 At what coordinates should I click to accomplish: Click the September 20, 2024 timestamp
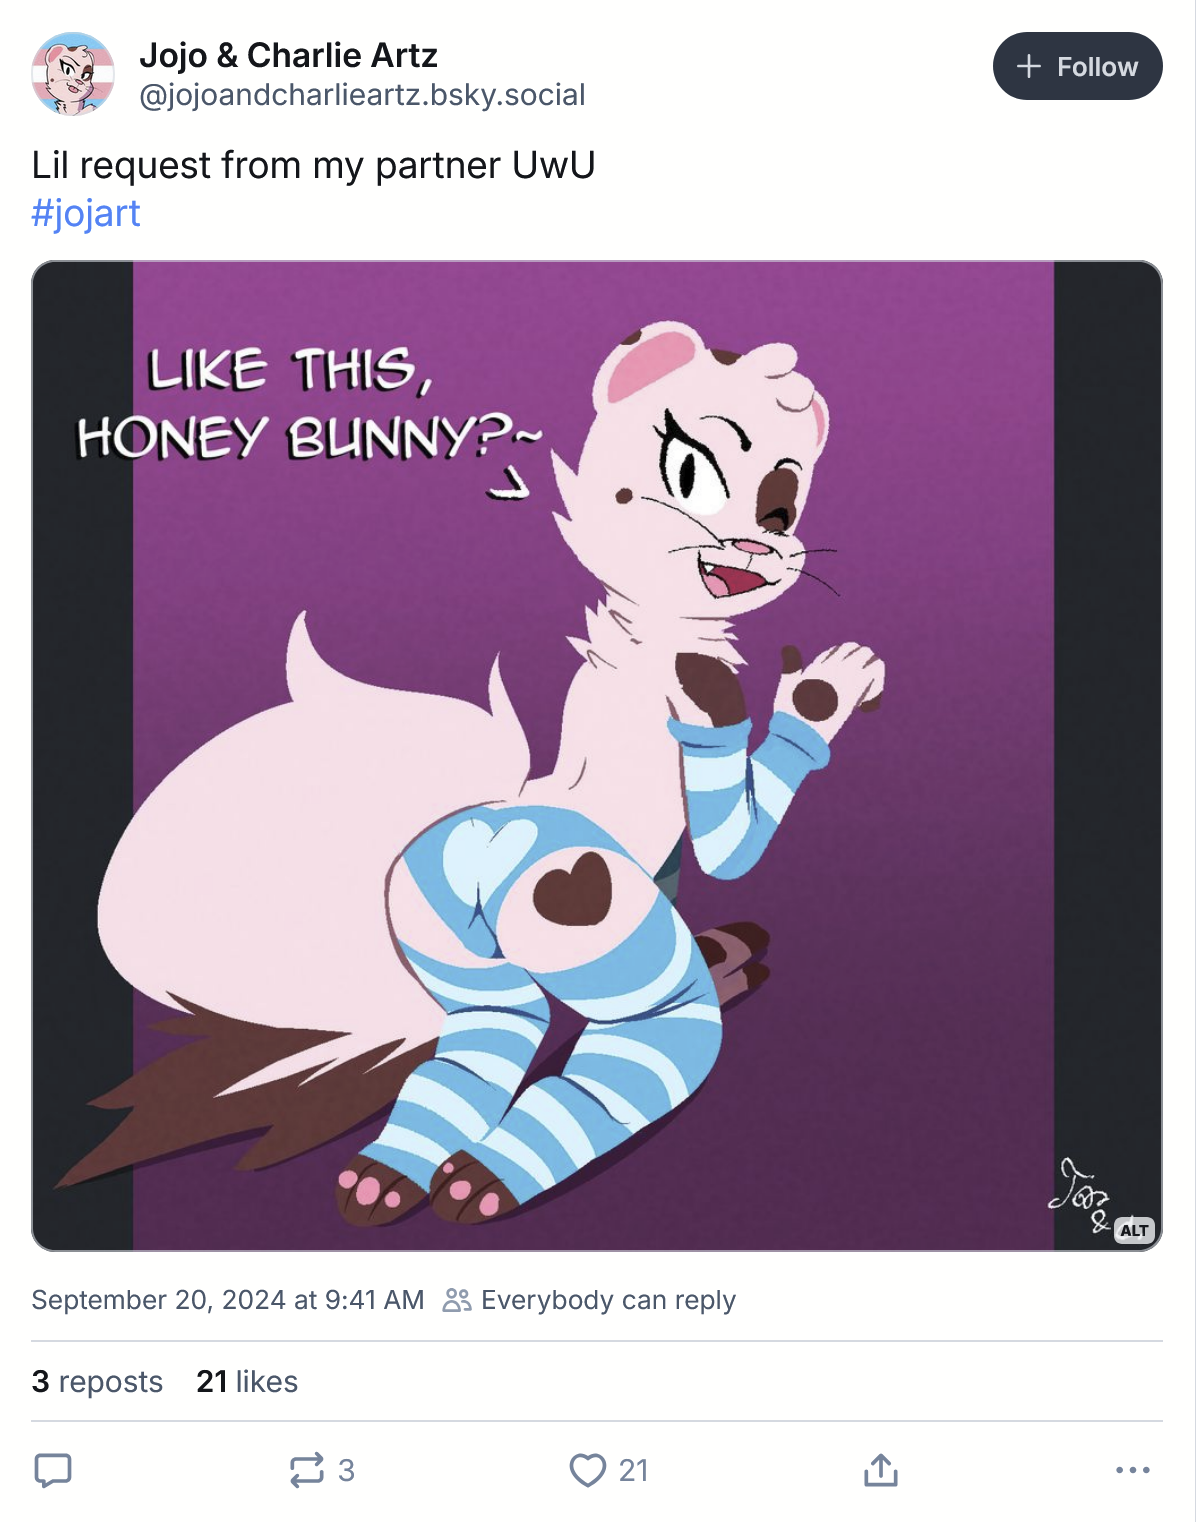[228, 1300]
